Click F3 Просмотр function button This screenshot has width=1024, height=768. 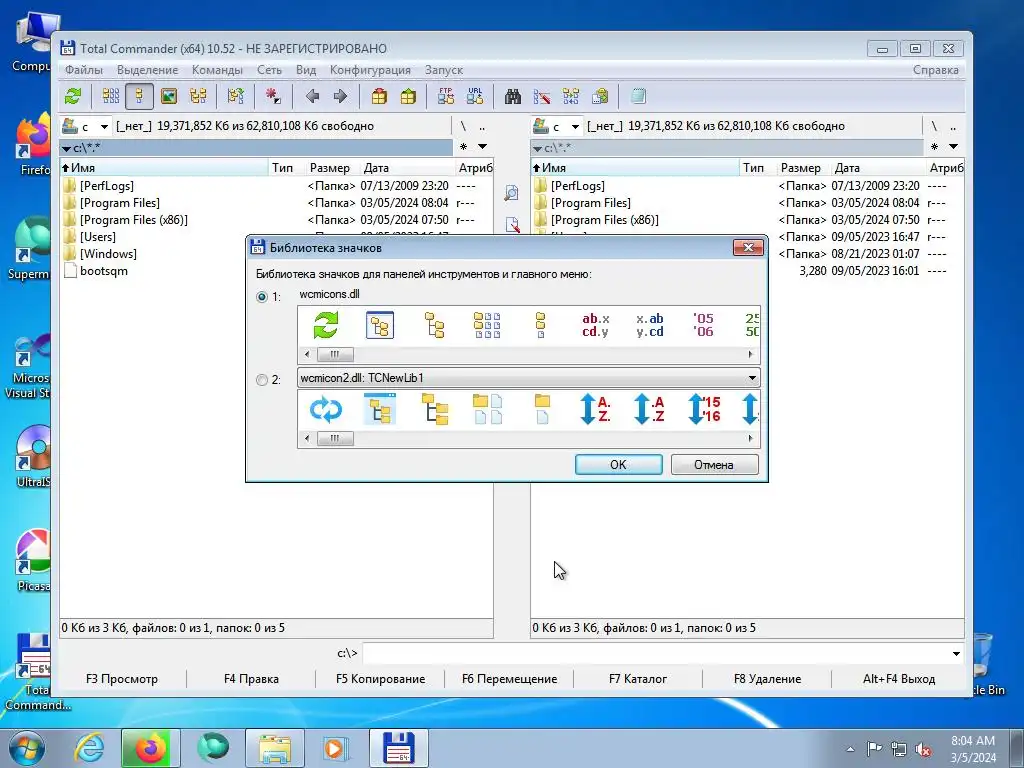click(x=122, y=679)
